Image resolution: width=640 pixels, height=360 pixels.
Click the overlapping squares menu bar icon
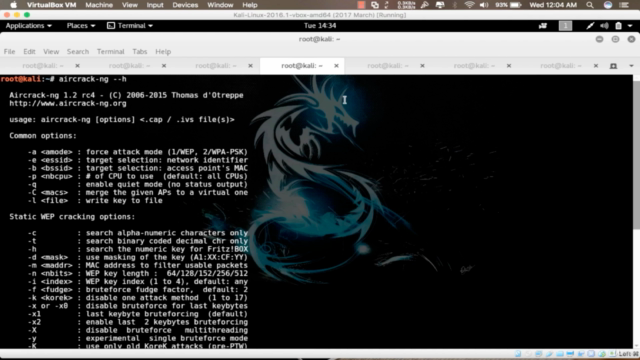[375, 5]
